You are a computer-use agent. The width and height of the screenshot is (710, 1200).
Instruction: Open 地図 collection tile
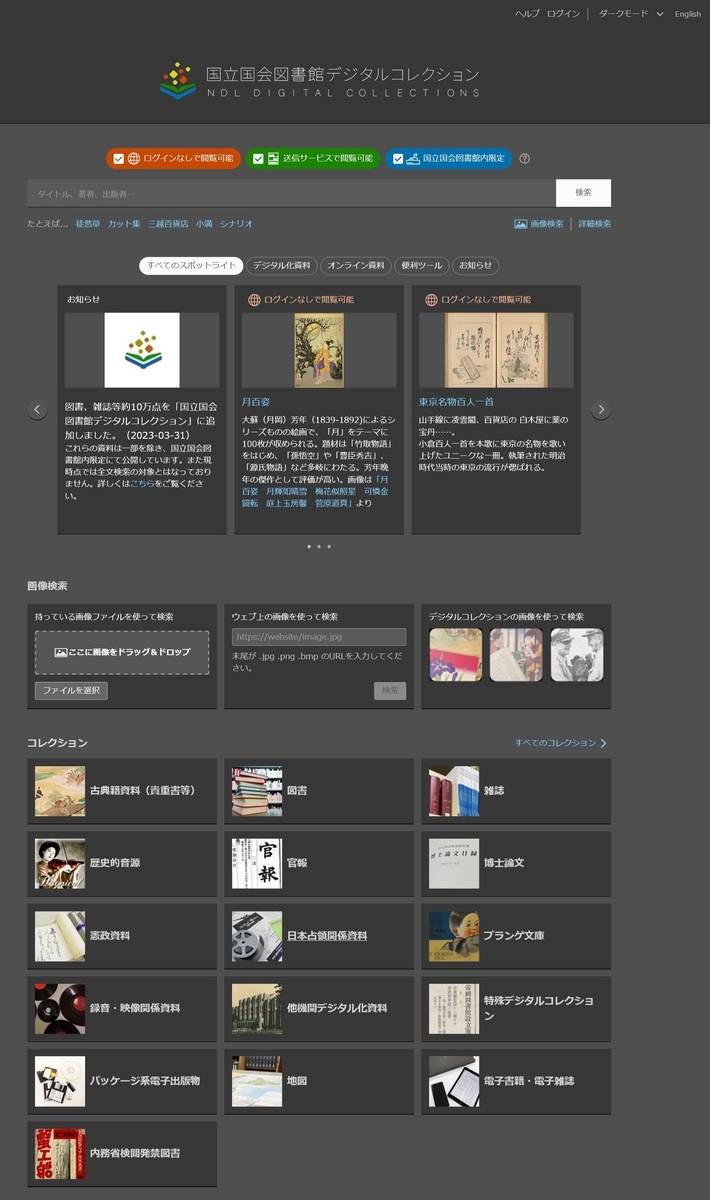tap(318, 1082)
